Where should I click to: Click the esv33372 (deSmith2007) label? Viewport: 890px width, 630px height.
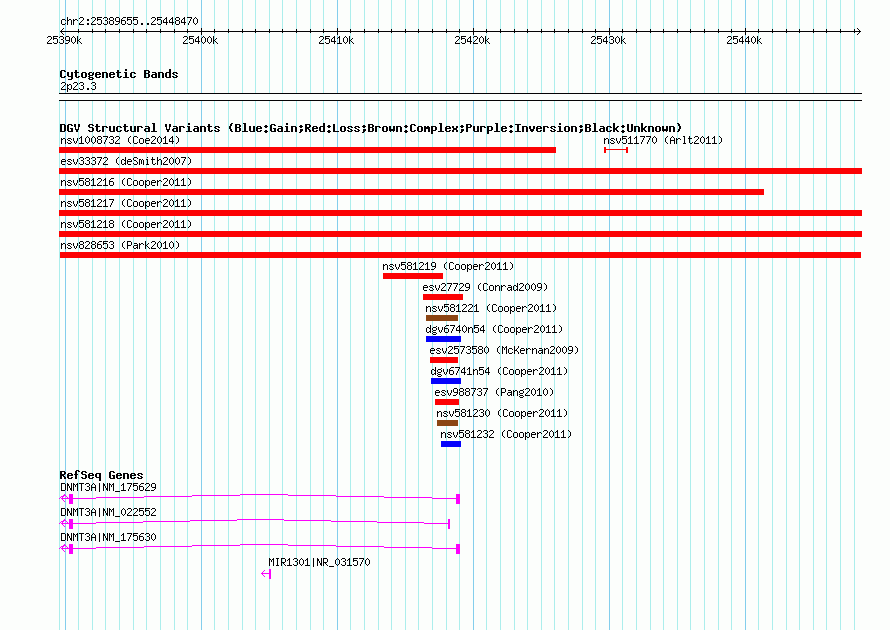tap(126, 161)
